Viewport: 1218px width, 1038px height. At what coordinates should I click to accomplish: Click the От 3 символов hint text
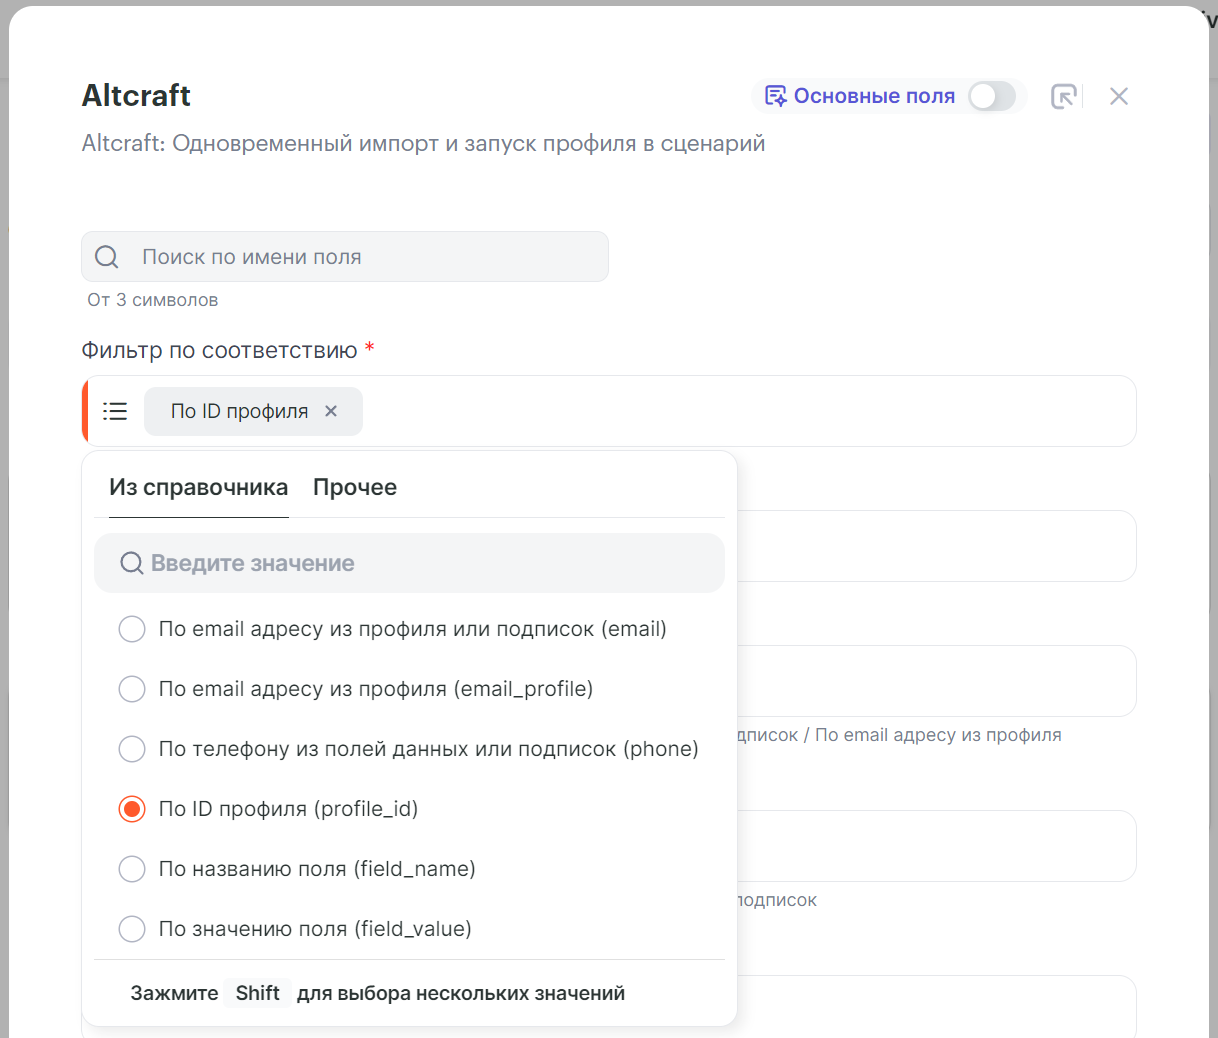point(153,300)
